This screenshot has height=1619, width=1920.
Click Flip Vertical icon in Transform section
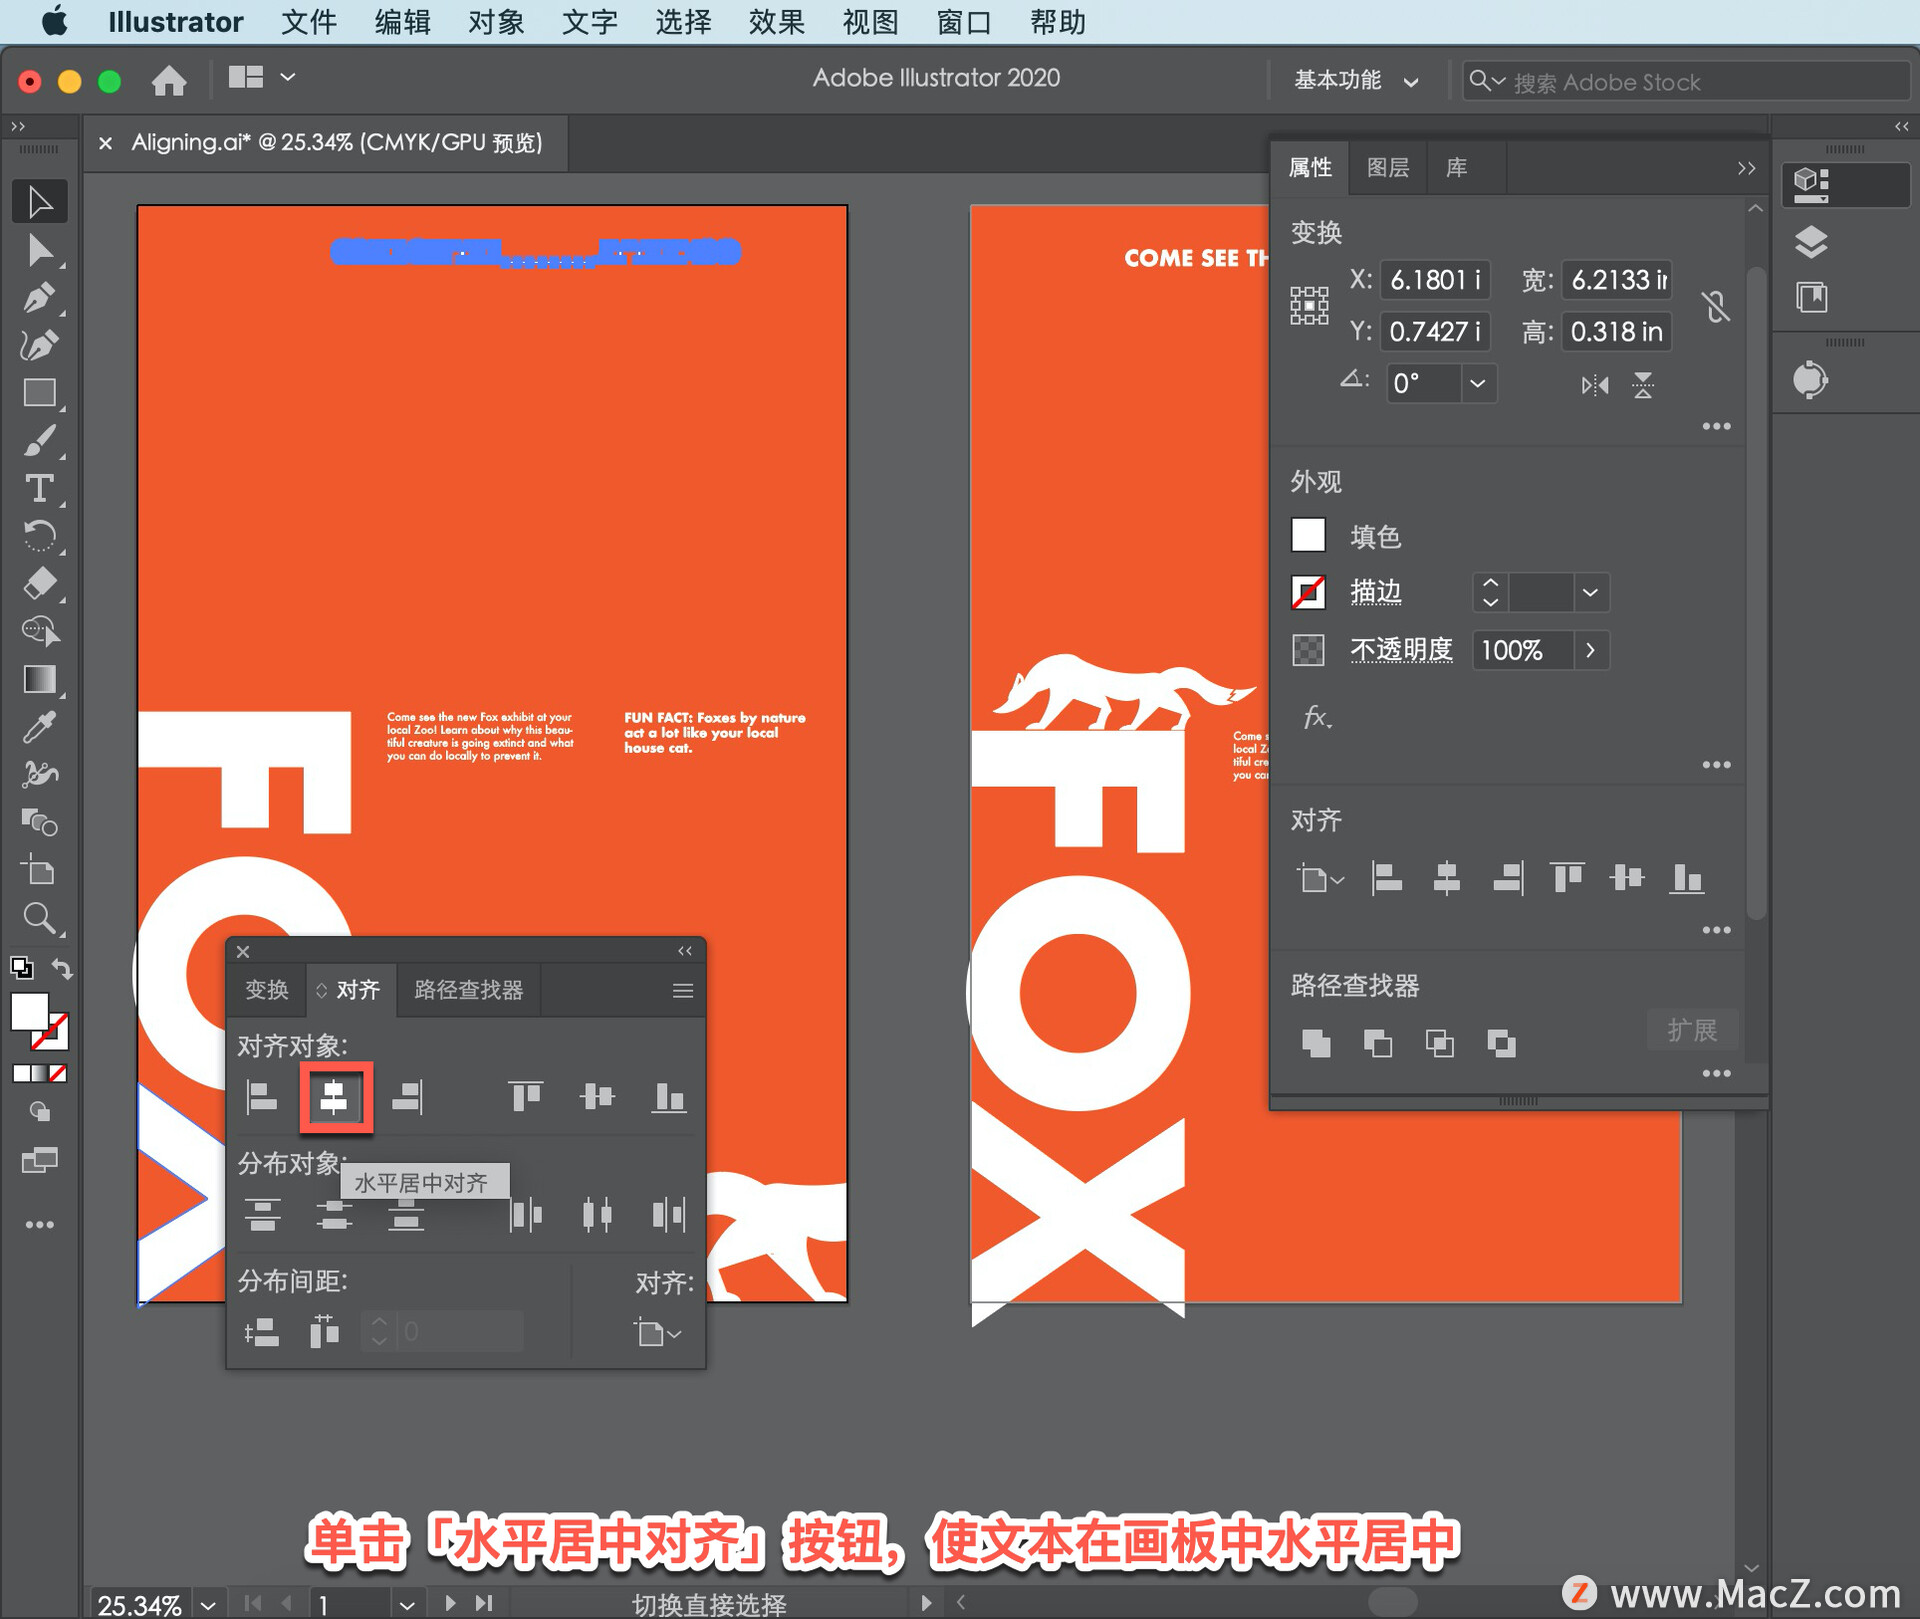[x=1643, y=384]
